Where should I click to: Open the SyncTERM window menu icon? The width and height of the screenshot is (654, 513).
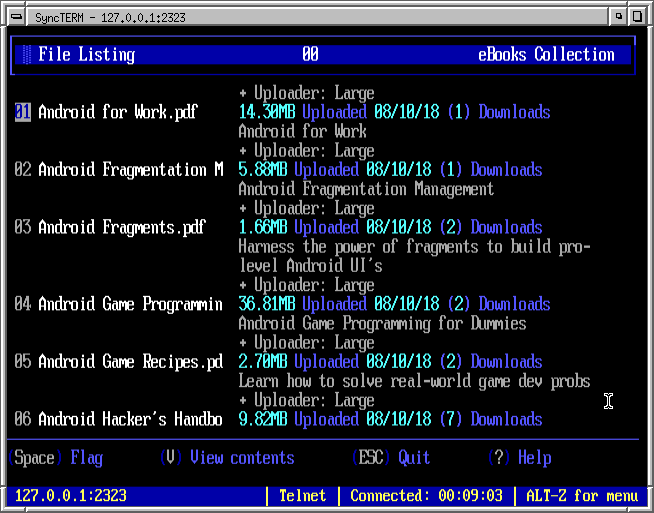pos(17,17)
